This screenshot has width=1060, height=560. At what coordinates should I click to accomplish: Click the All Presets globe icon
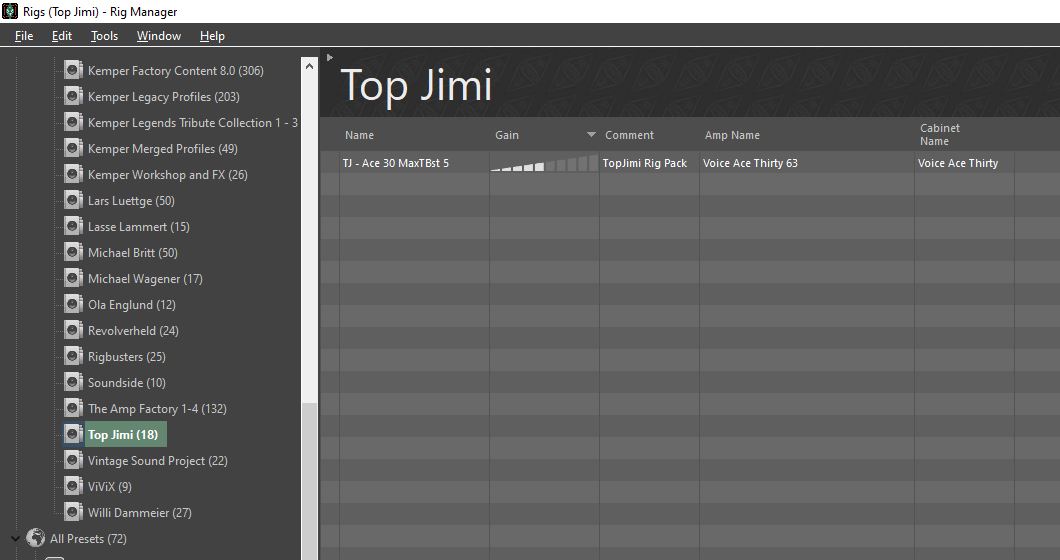click(35, 538)
